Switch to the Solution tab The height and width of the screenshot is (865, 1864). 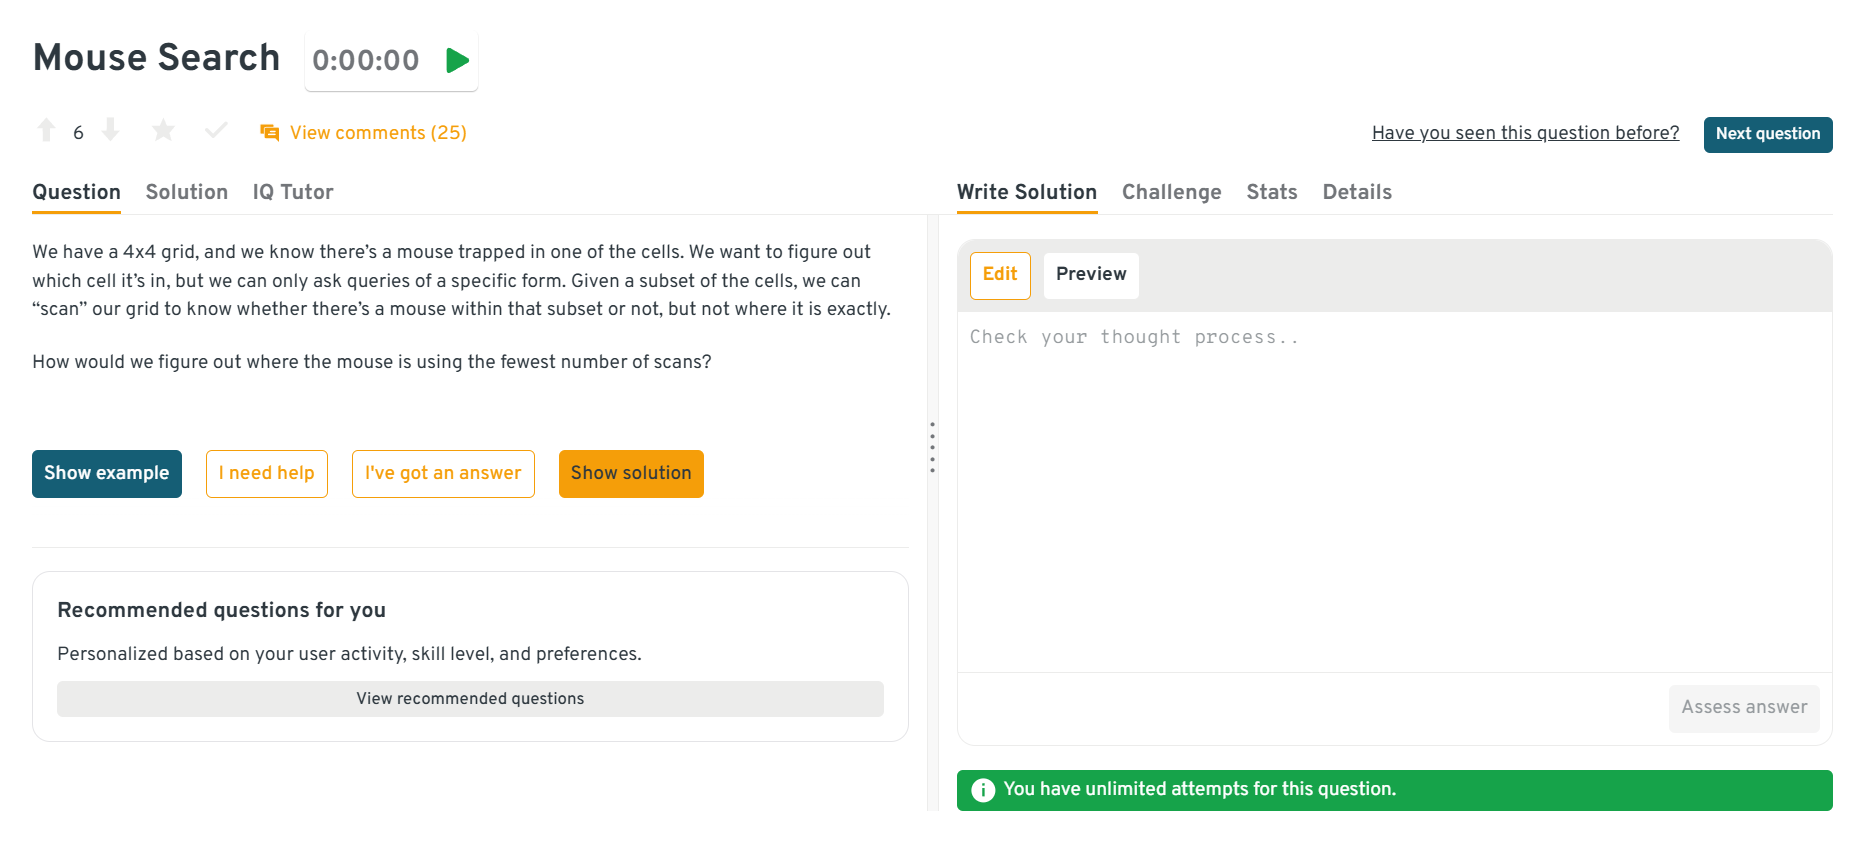187,192
